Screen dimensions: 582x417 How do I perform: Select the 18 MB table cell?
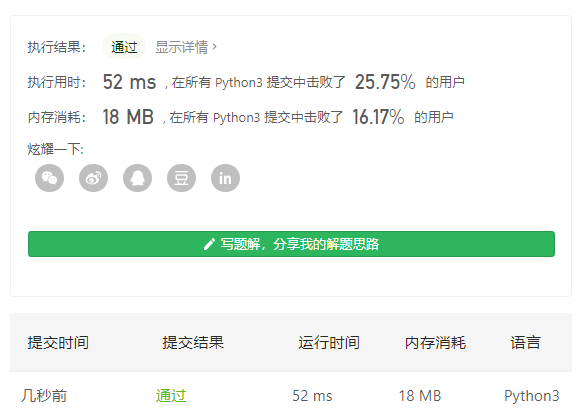point(420,396)
